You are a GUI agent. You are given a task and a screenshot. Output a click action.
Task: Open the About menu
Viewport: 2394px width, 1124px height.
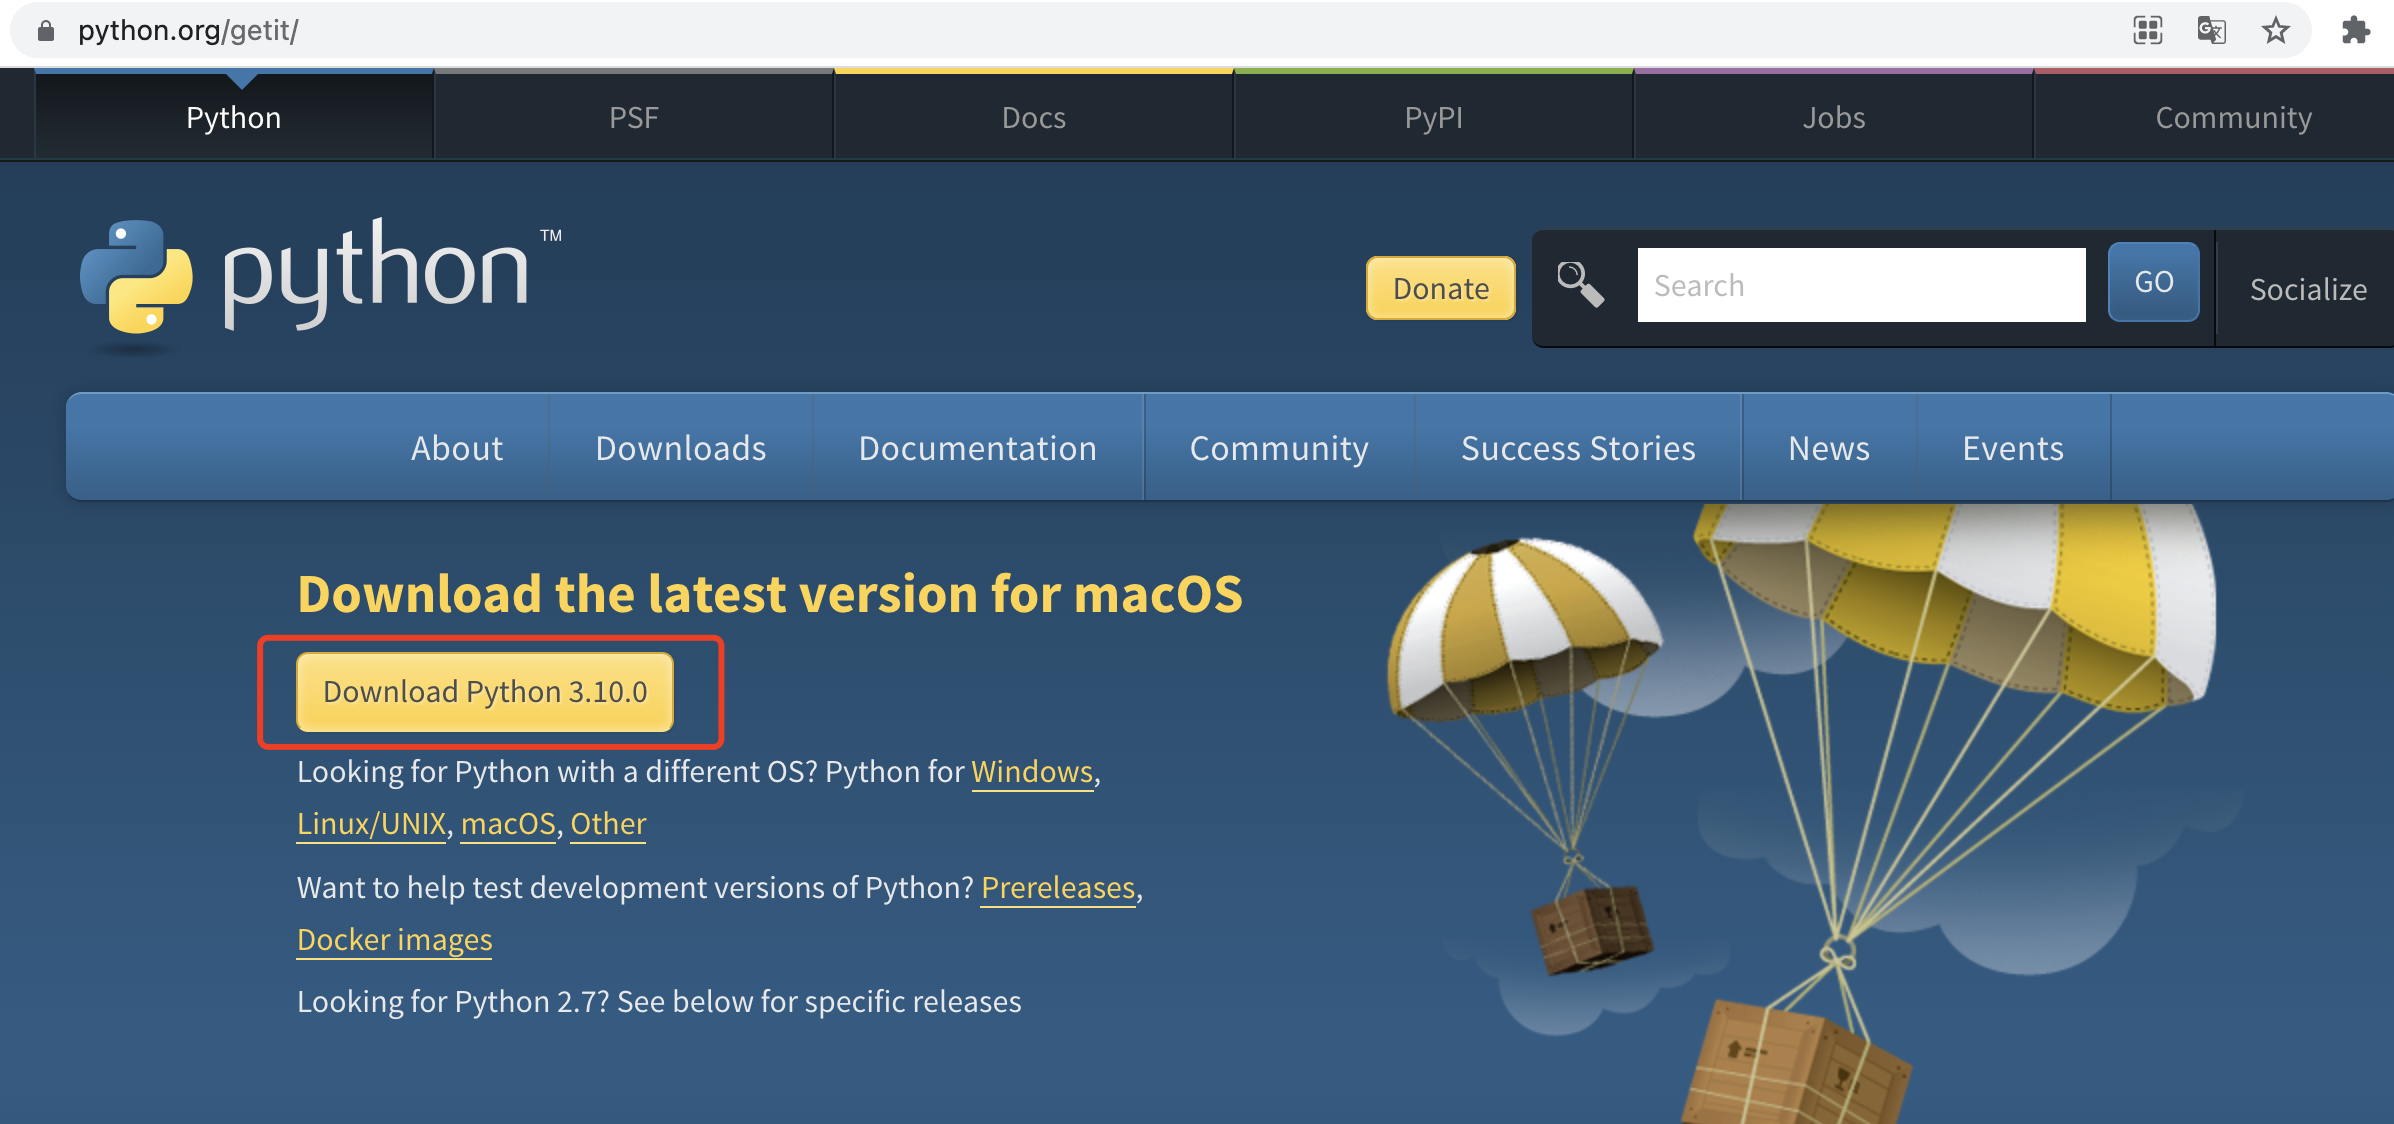click(457, 448)
